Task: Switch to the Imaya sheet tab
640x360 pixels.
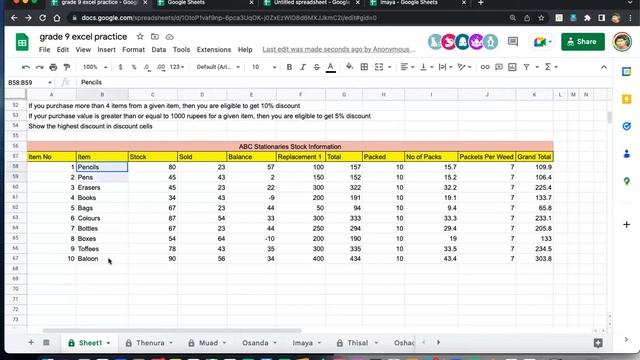Action: point(307,343)
